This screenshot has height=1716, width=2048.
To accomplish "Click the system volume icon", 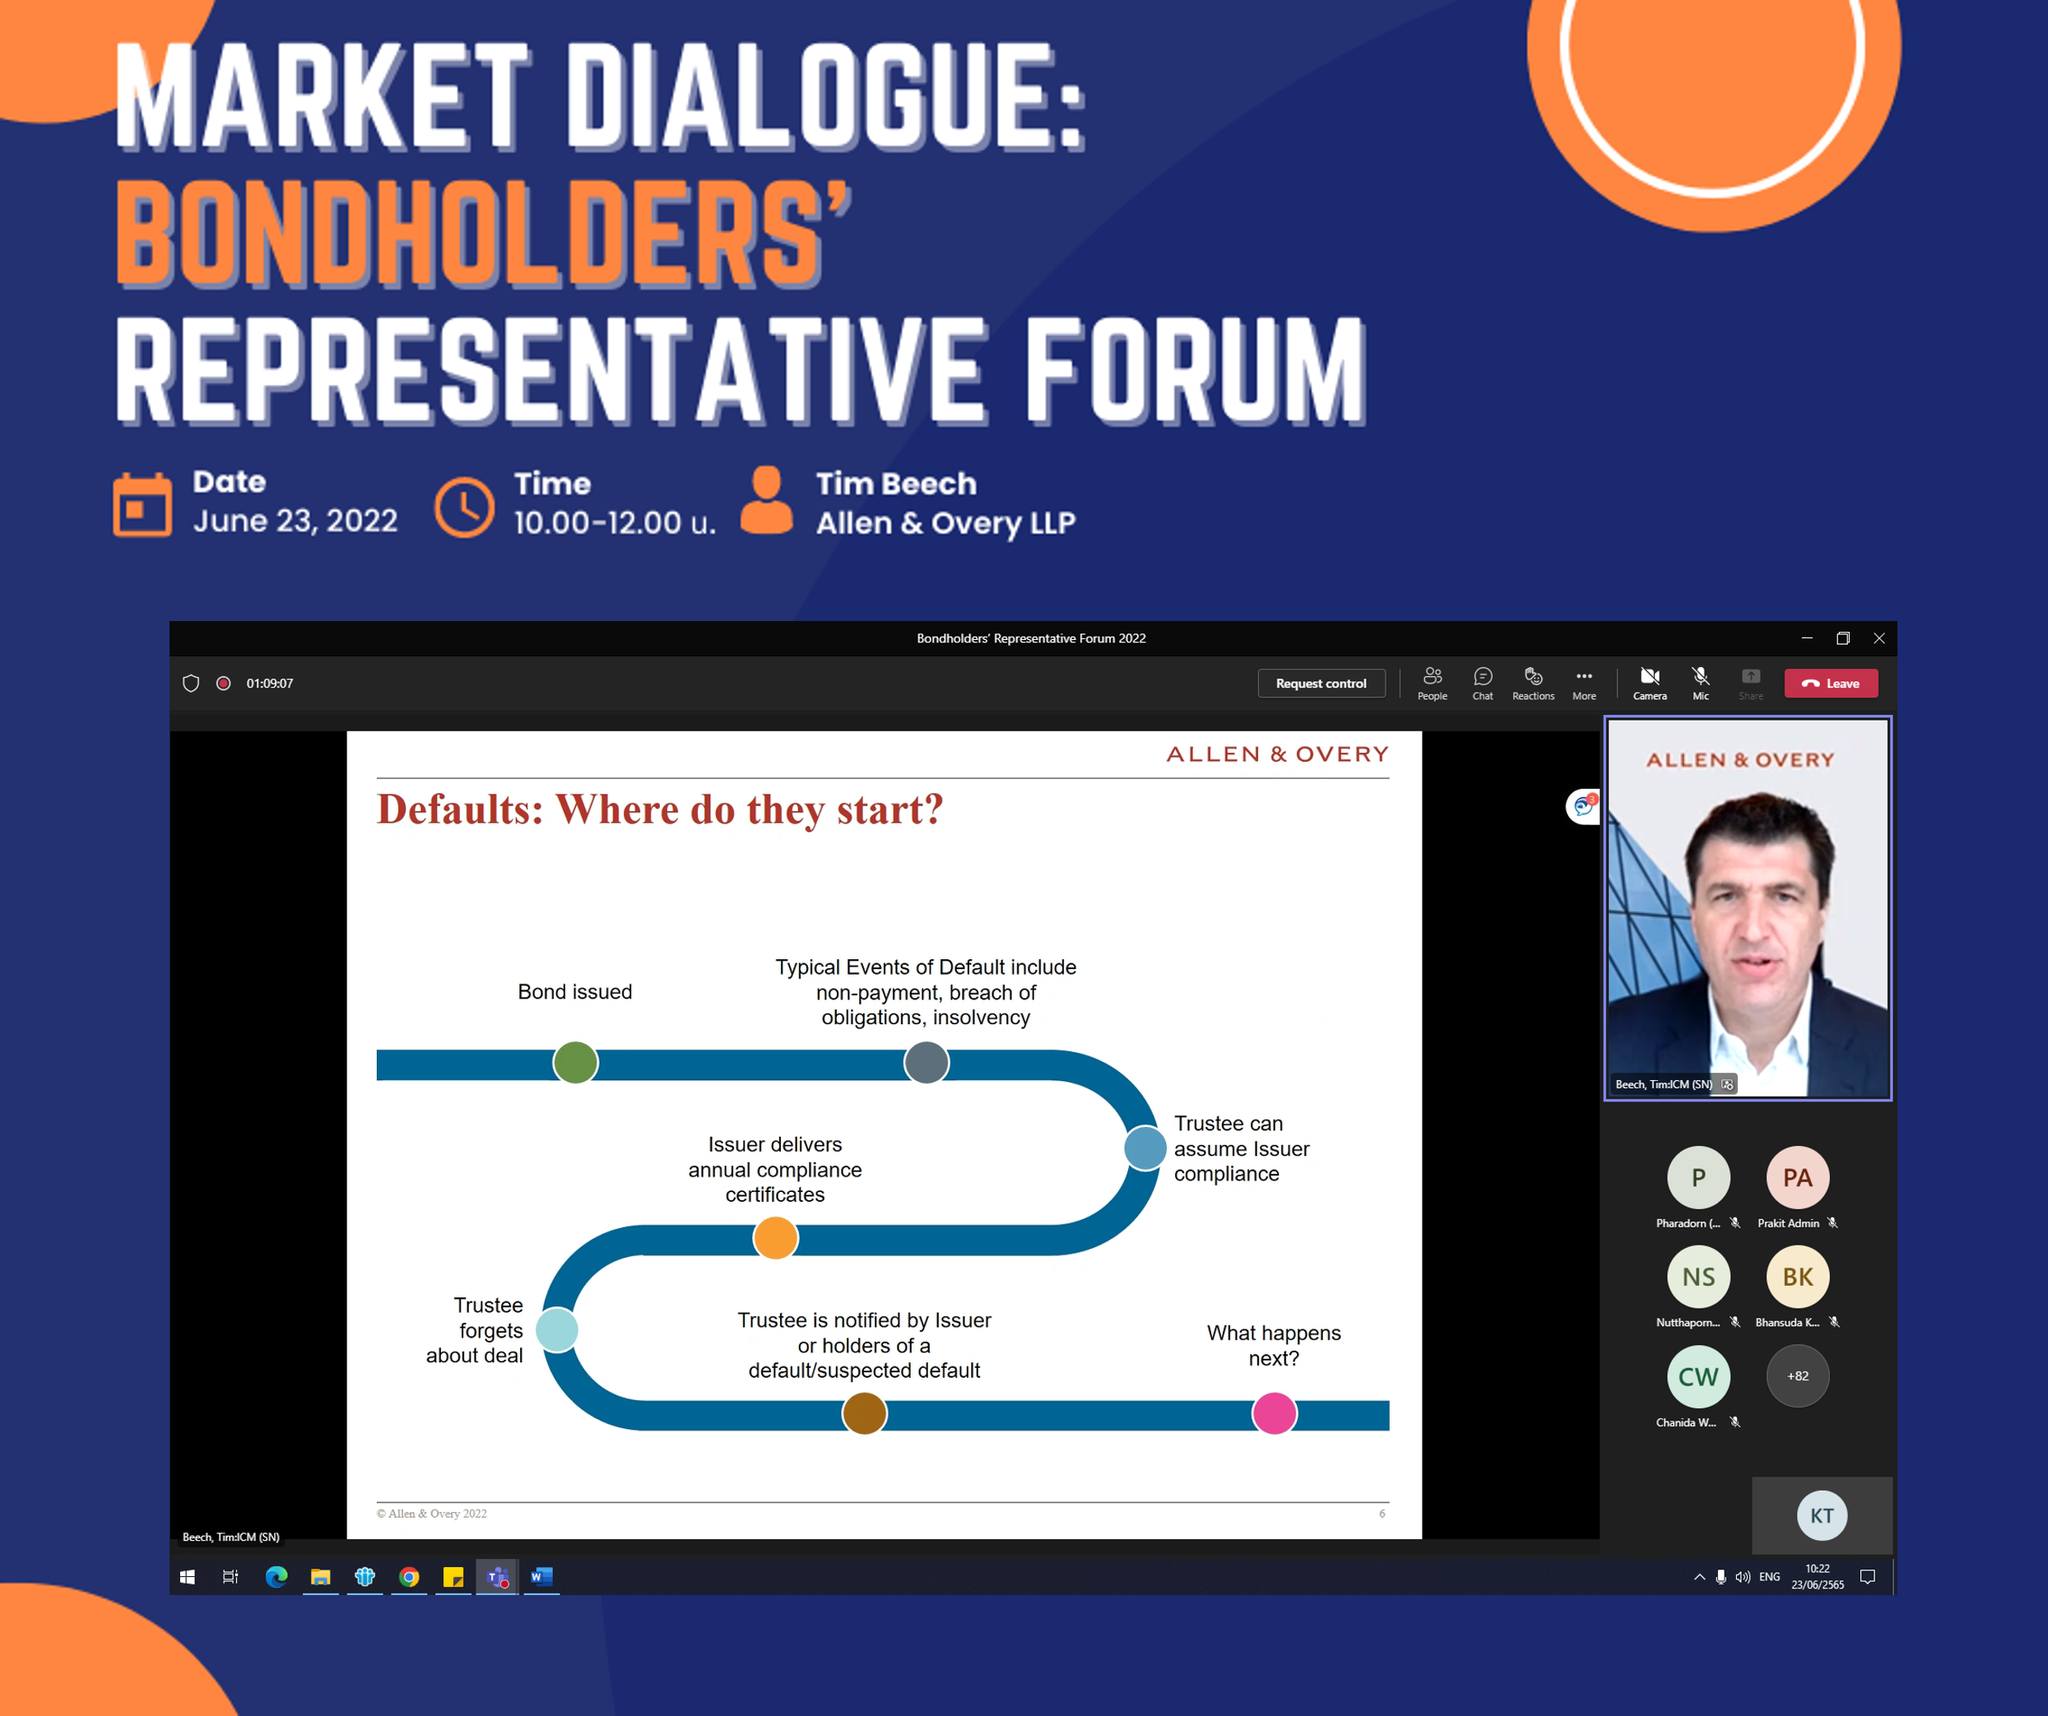I will tap(1743, 1577).
